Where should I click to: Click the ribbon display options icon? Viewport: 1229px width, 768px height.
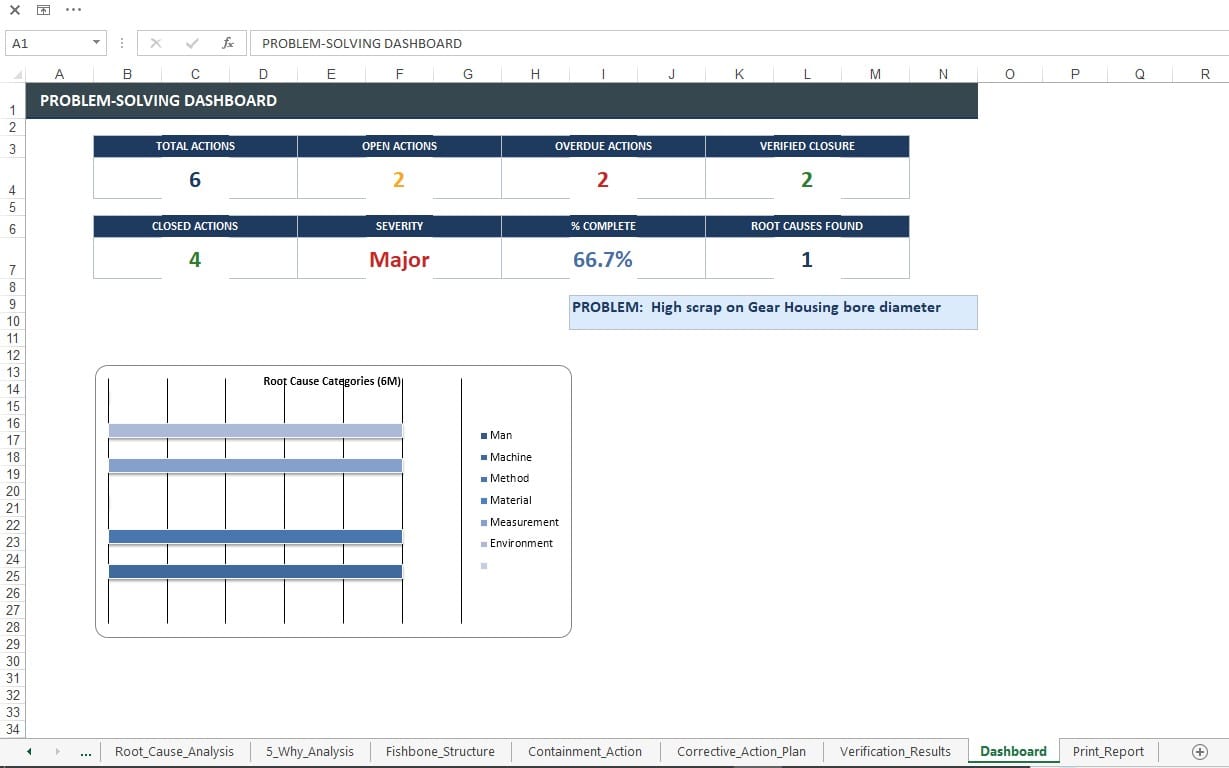point(43,10)
